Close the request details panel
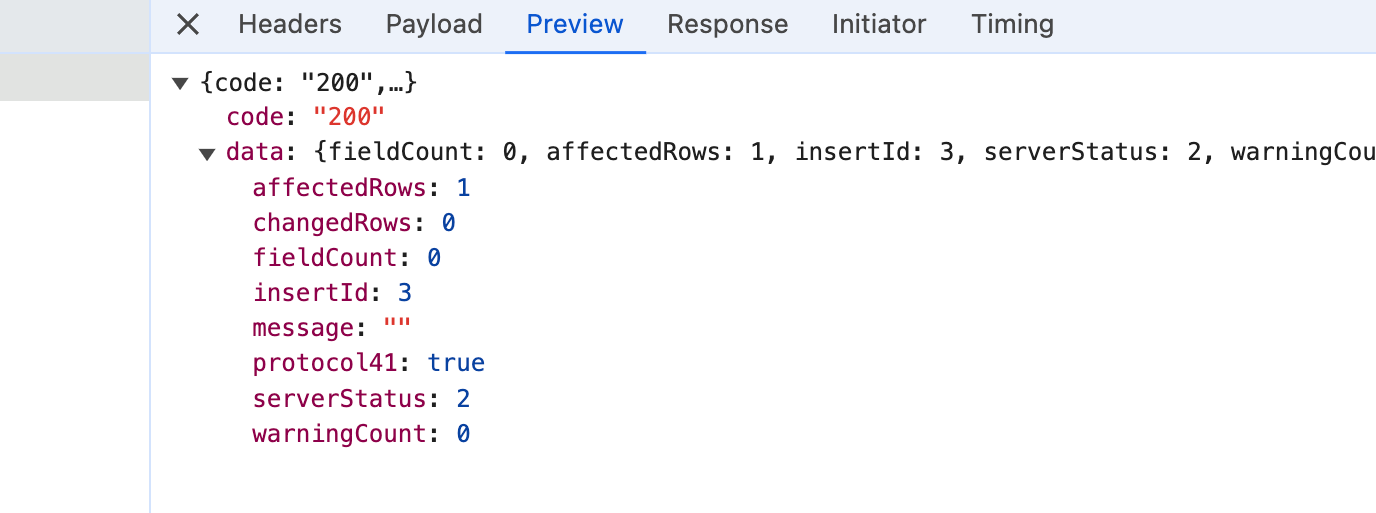Viewport: 1376px width, 513px height. [x=187, y=25]
